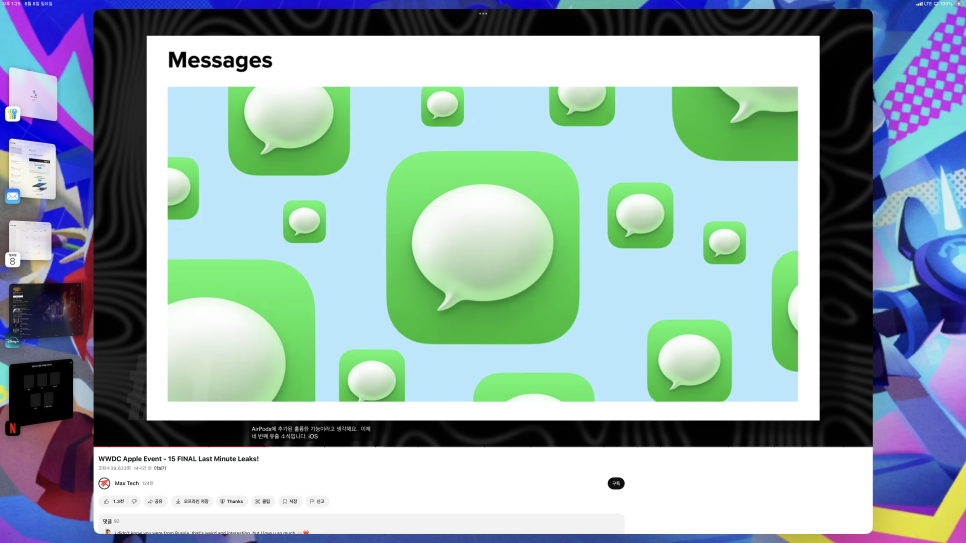Screen dimensions: 966x543
Task: Seek on the video progress bar
Action: point(483,446)
